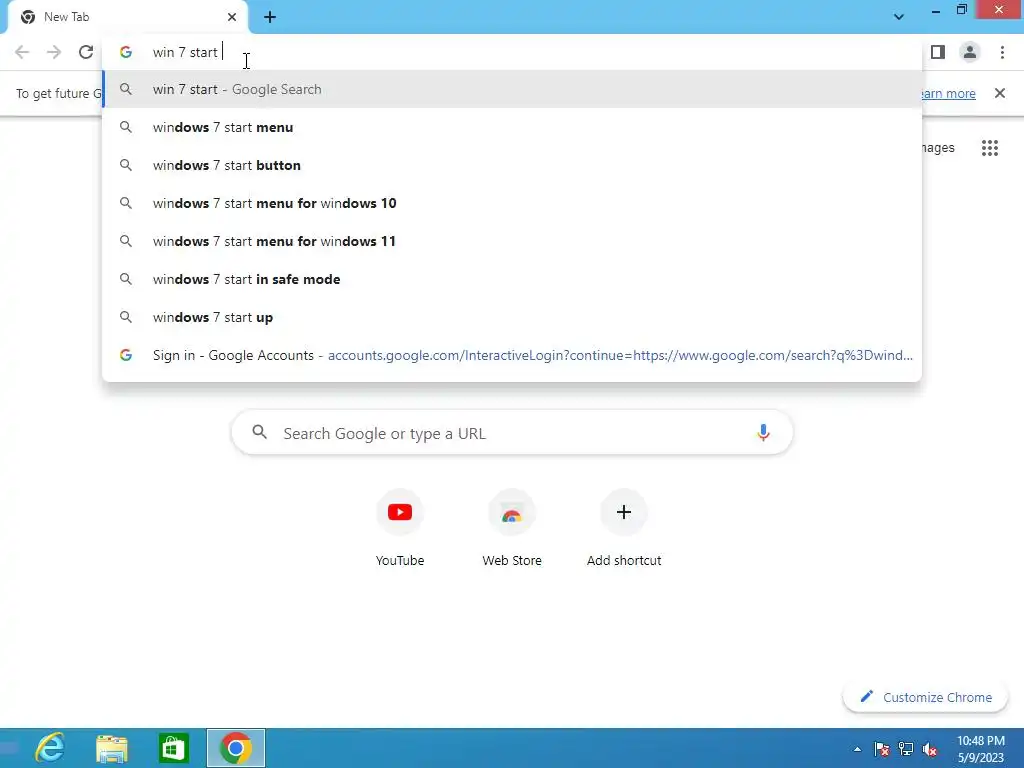This screenshot has height=768, width=1024.
Task: Dismiss the info bar with X
Action: (x=1000, y=93)
